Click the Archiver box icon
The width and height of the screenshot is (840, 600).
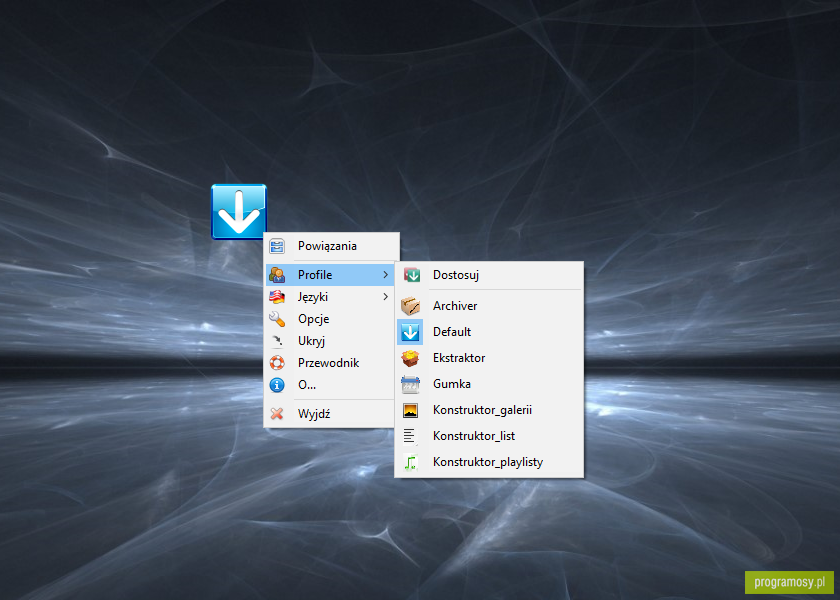pyautogui.click(x=410, y=306)
